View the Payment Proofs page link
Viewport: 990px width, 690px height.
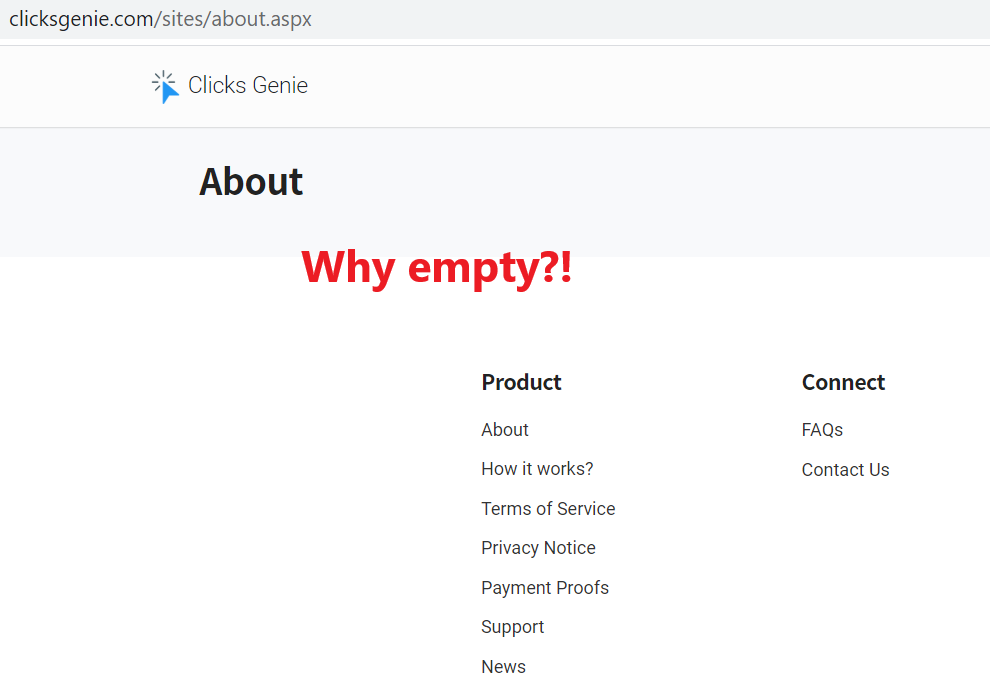pos(545,588)
